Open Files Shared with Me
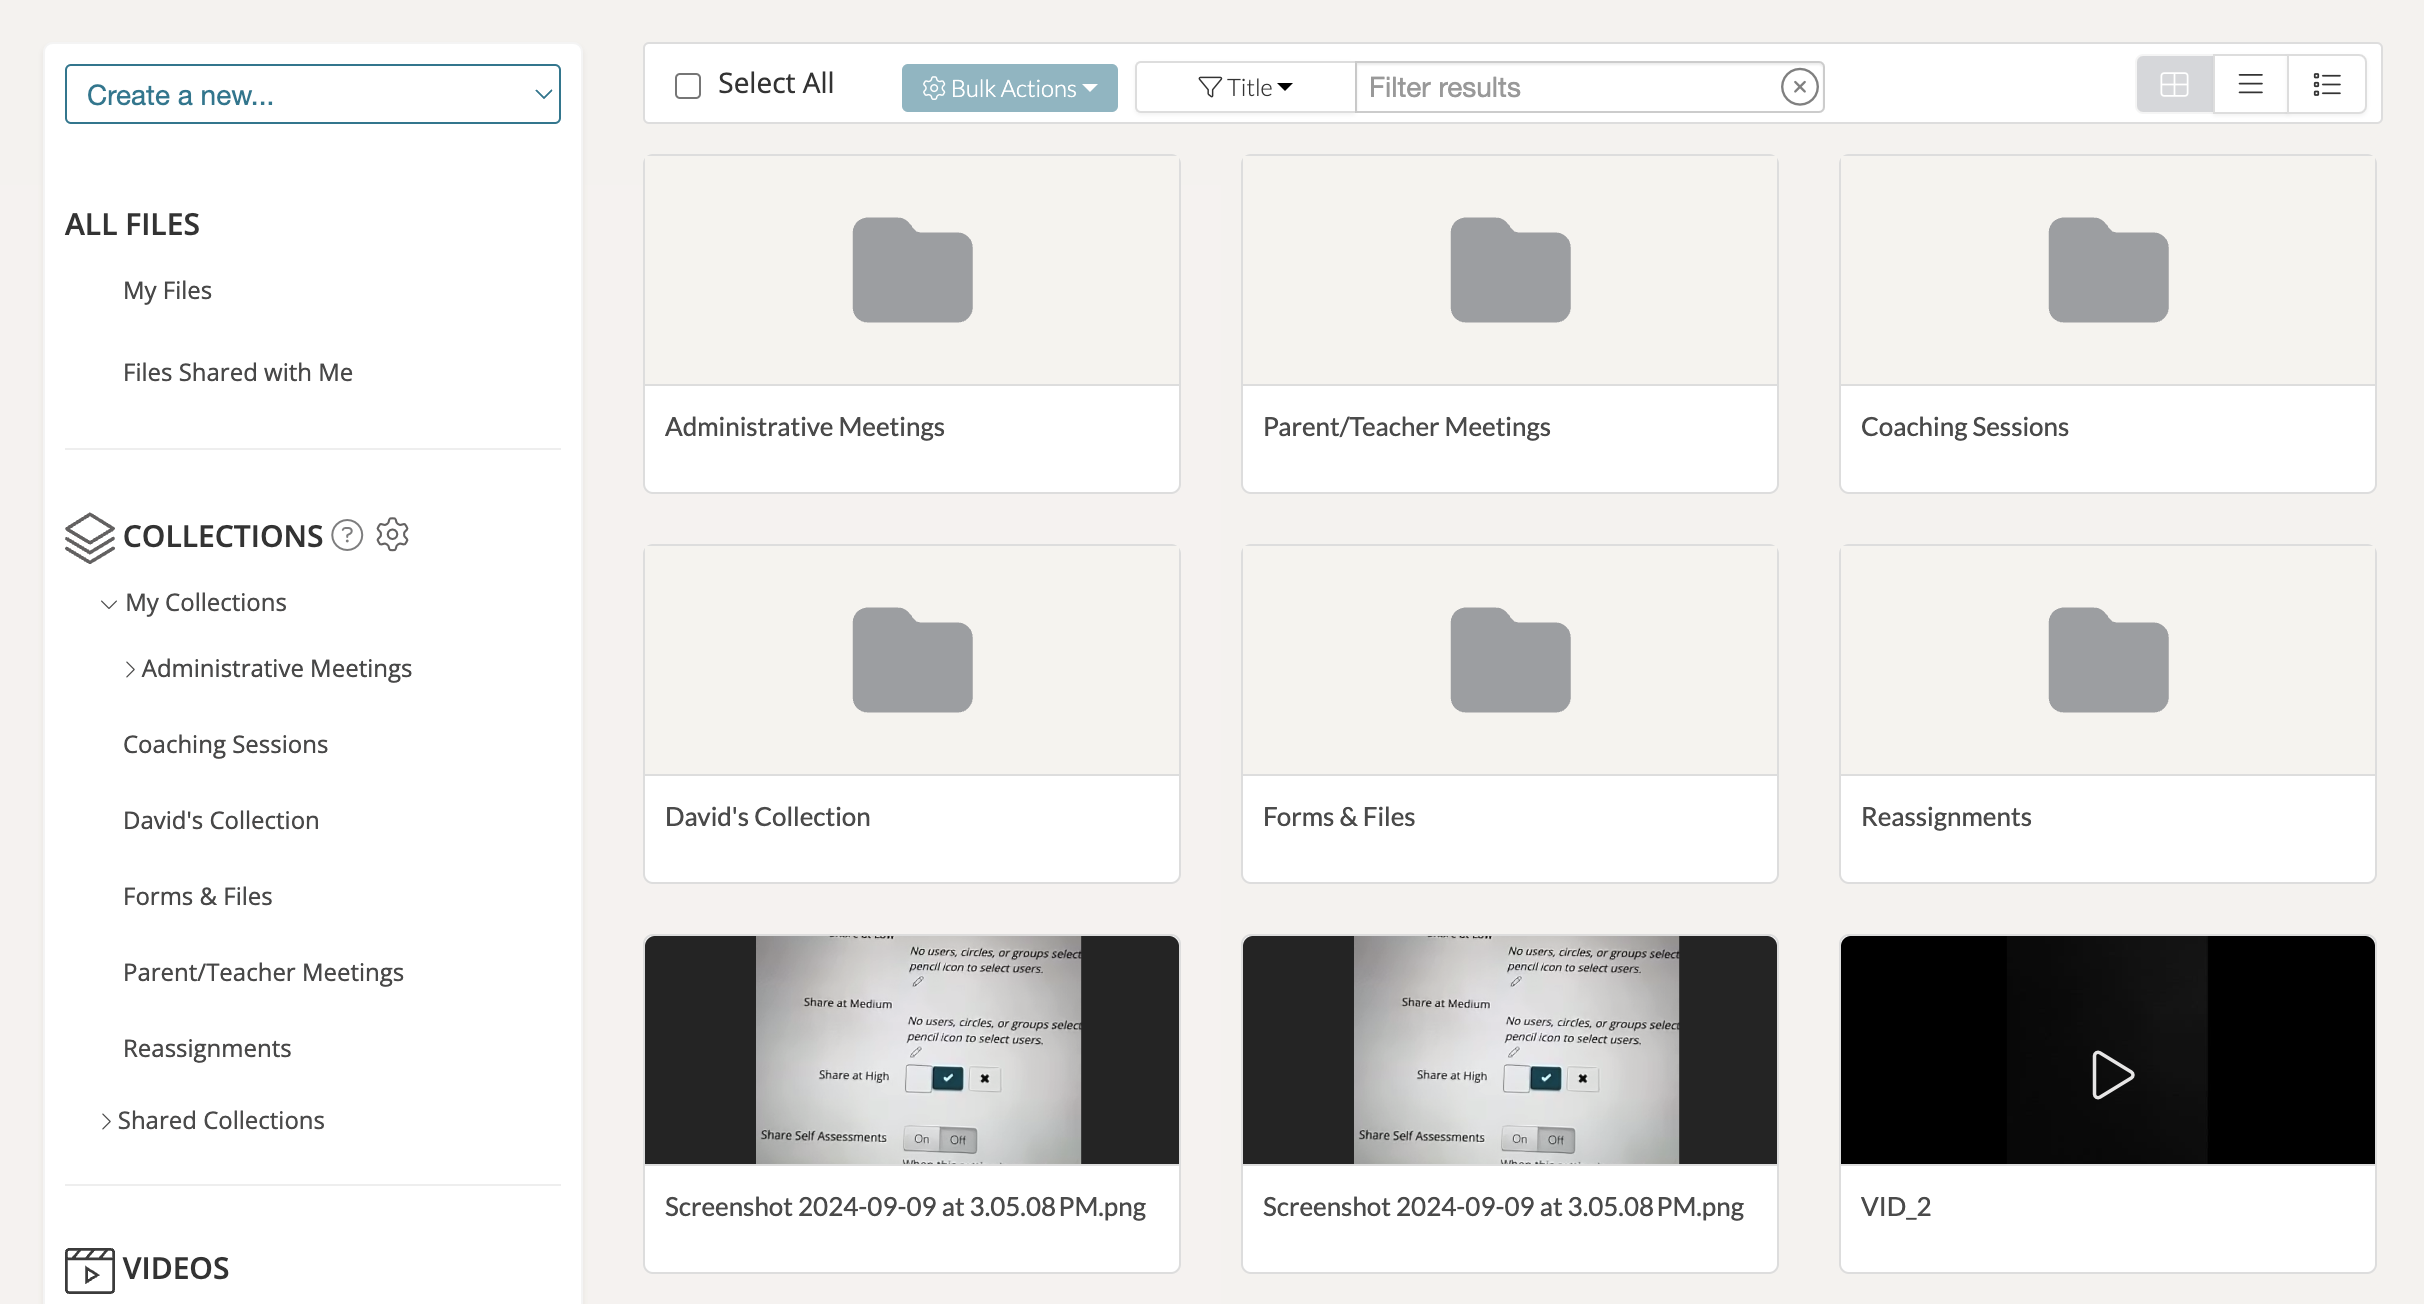2424x1304 pixels. click(238, 373)
